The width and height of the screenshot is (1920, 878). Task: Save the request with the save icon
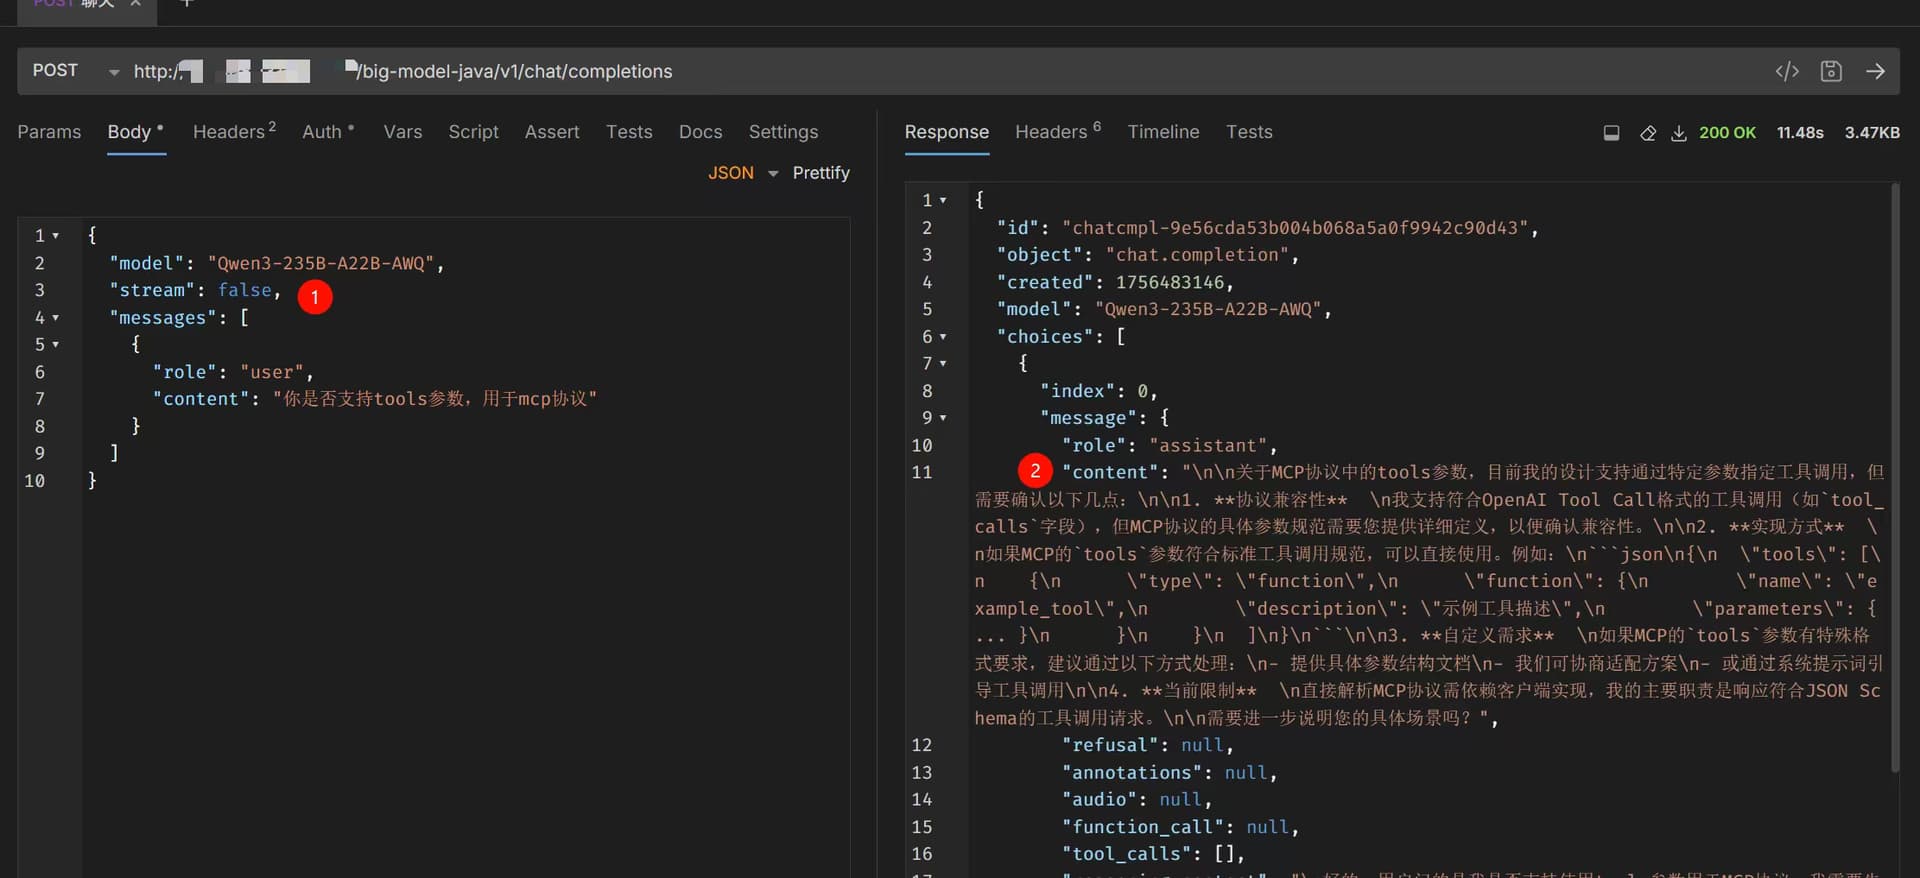pos(1831,71)
